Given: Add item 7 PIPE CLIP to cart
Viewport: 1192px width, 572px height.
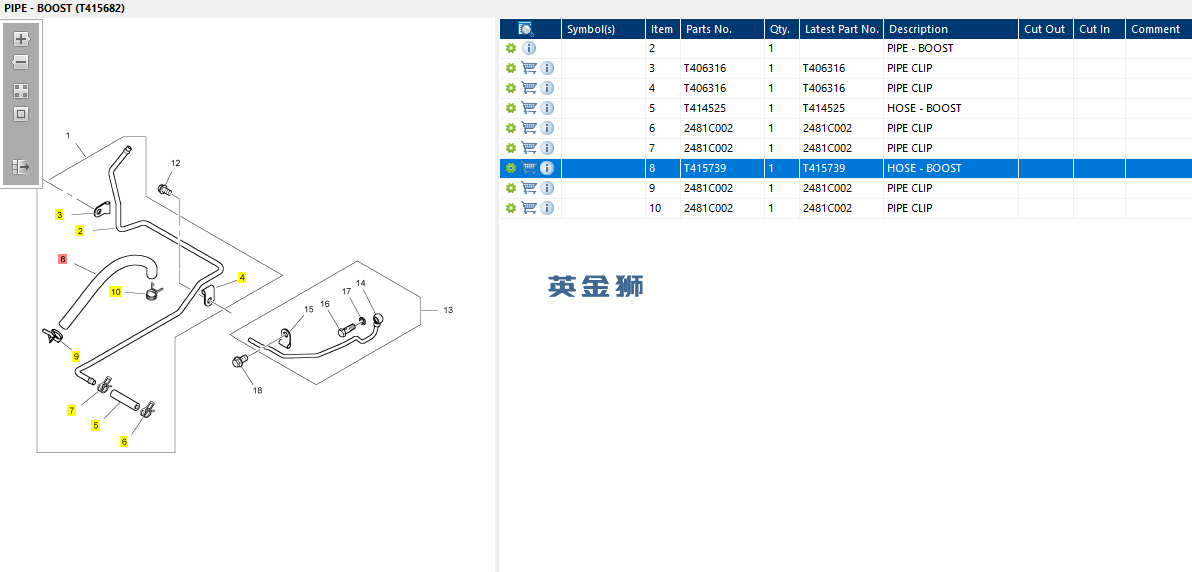Looking at the screenshot, I should click(x=529, y=148).
